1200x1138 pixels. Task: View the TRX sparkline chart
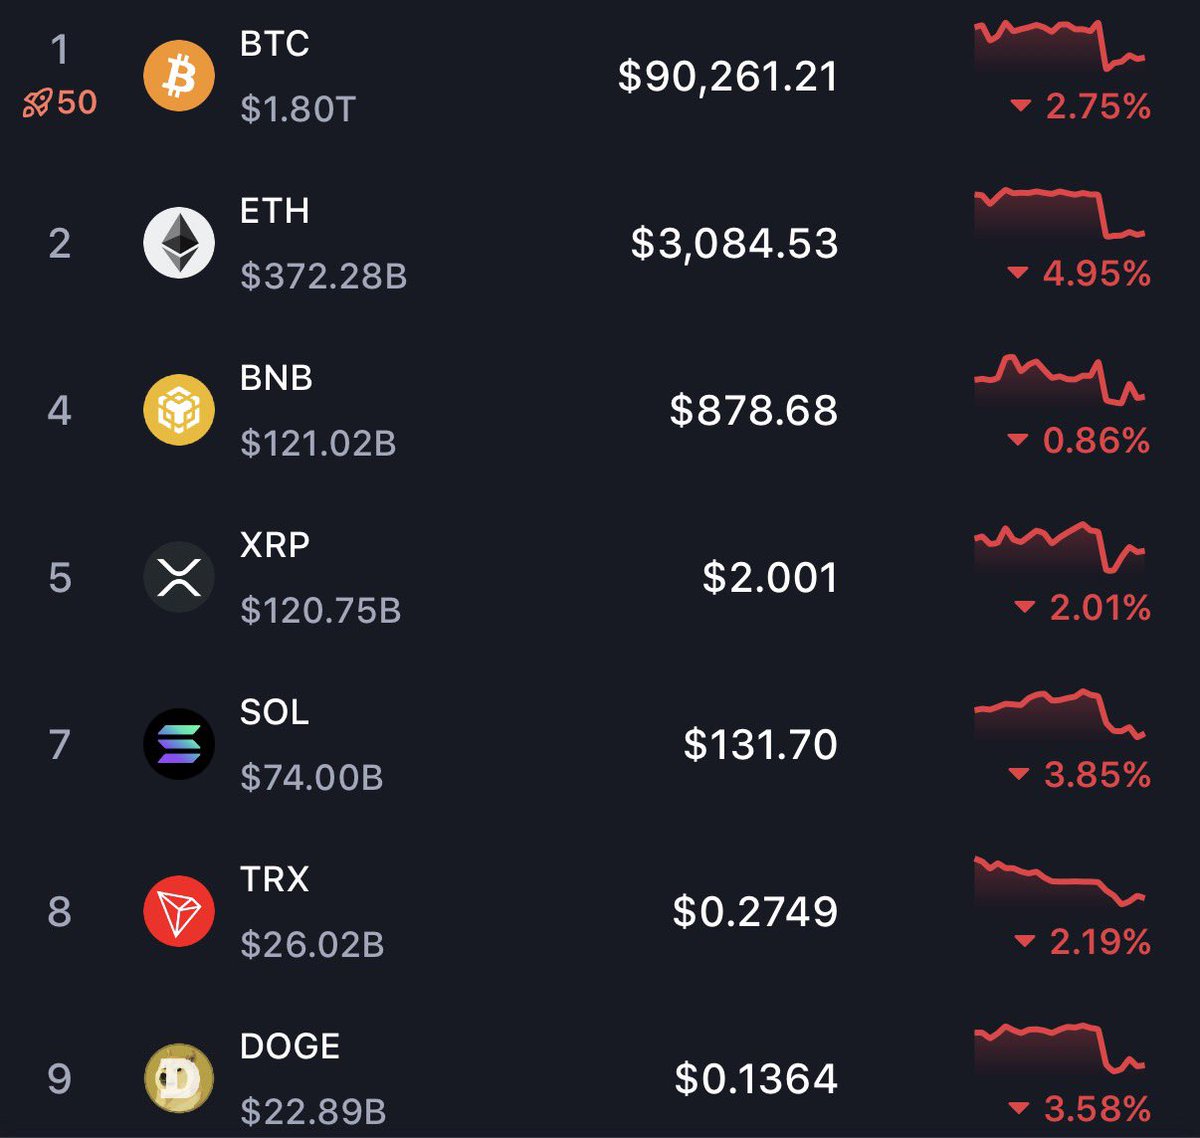tap(1059, 880)
